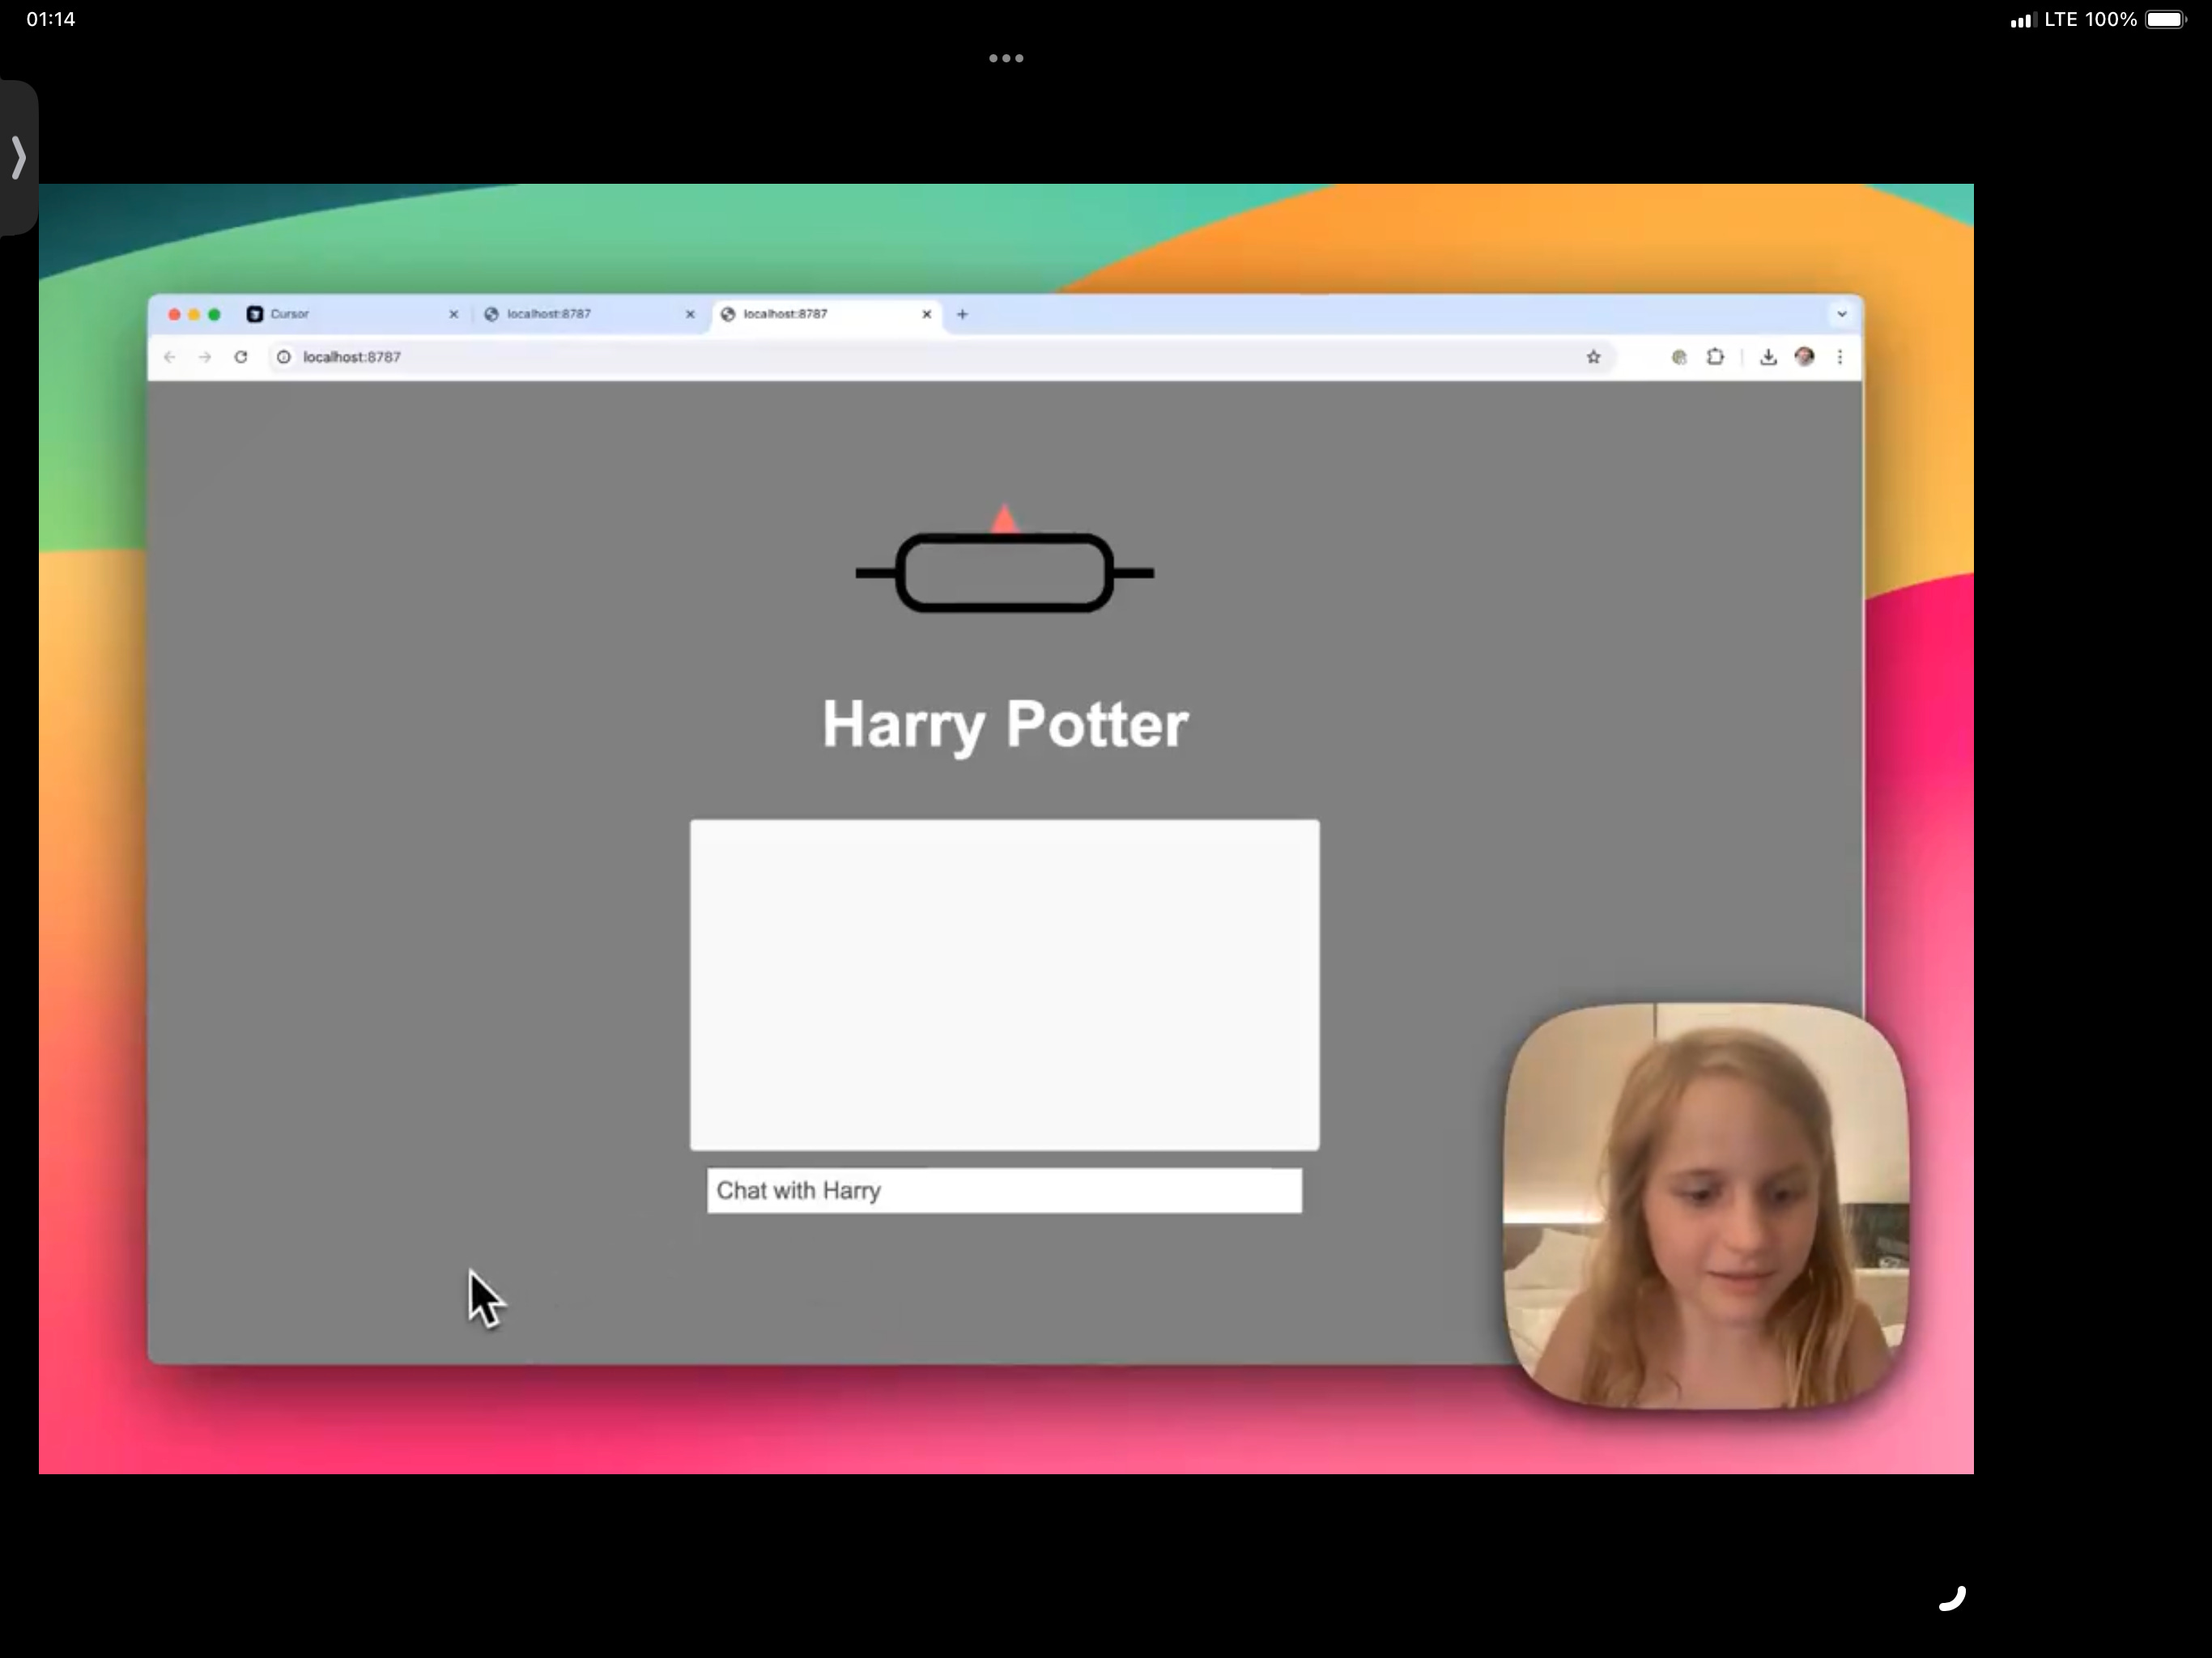Close the Cursor tab
2212x1658 pixels.
[453, 314]
